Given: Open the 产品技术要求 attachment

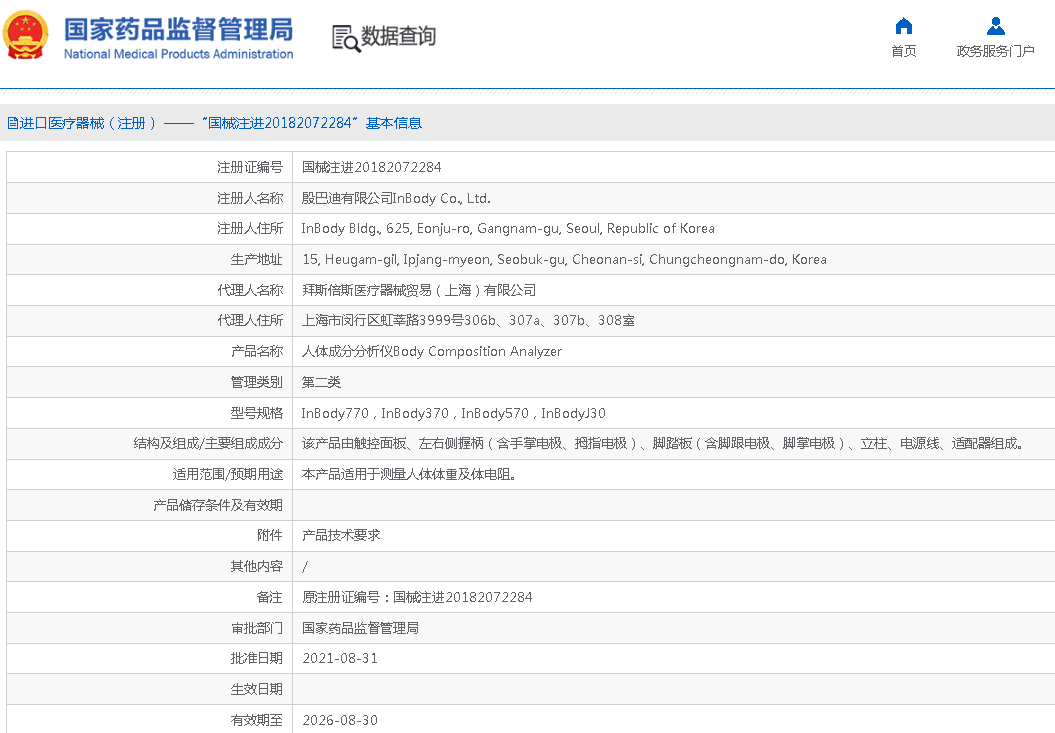Looking at the screenshot, I should click(341, 535).
